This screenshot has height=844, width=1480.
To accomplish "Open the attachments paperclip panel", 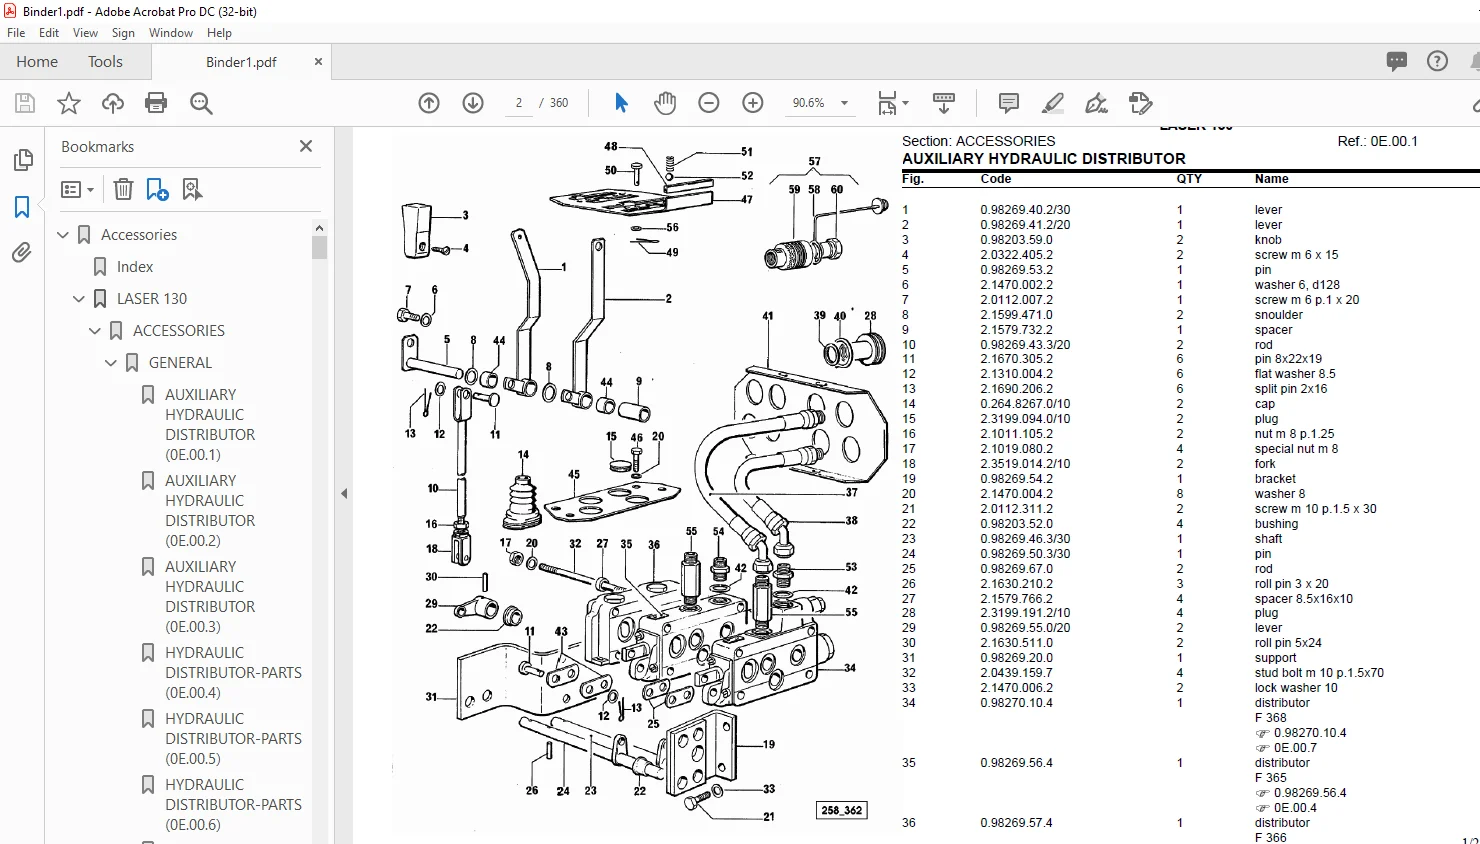I will point(22,253).
